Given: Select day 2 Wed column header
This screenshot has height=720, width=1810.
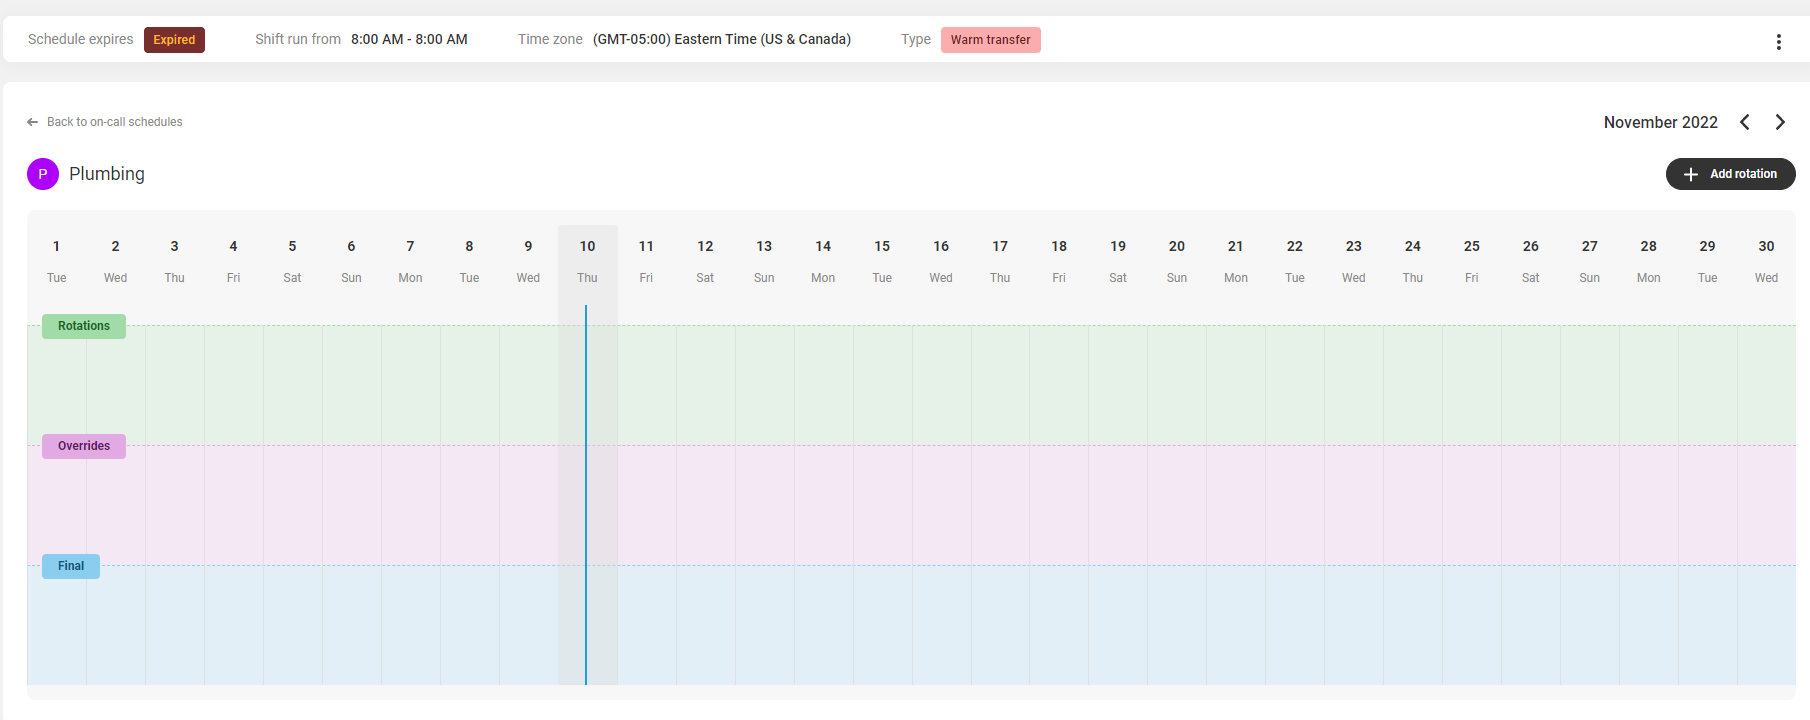Looking at the screenshot, I should 116,261.
